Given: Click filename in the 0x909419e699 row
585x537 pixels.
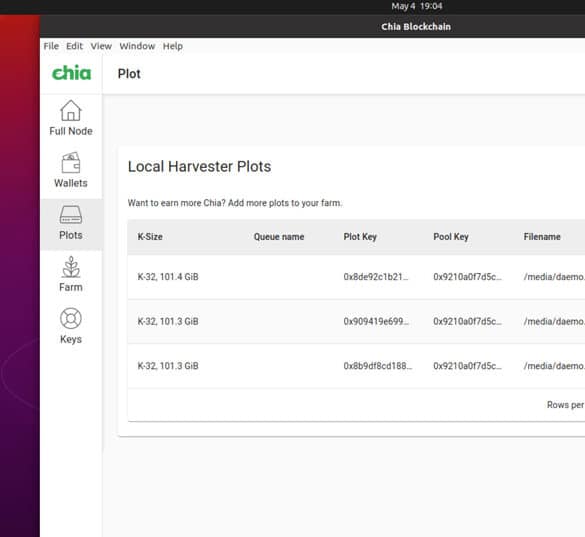Looking at the screenshot, I should [554, 321].
